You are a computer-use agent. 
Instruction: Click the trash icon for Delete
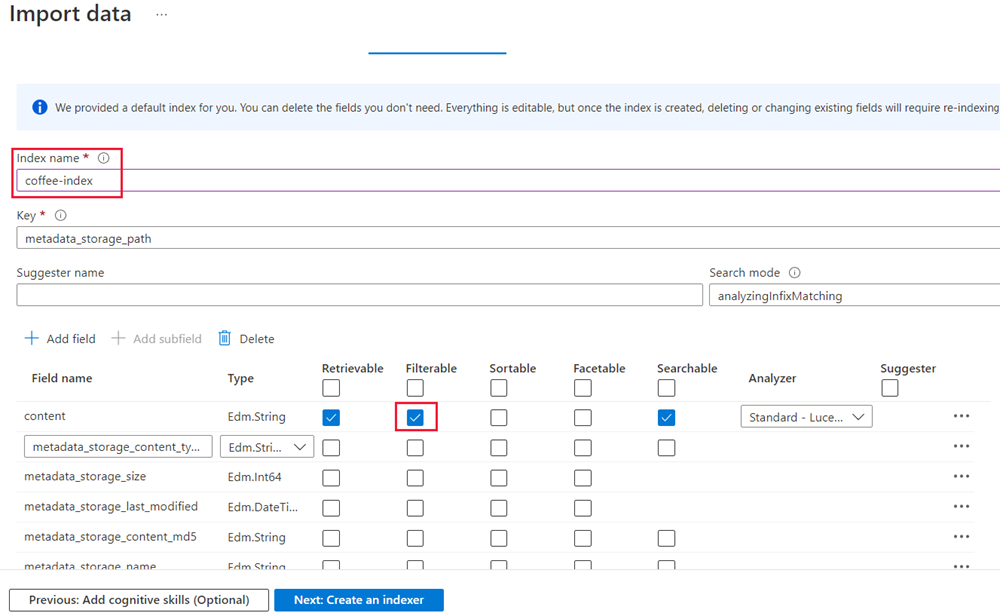coord(224,338)
